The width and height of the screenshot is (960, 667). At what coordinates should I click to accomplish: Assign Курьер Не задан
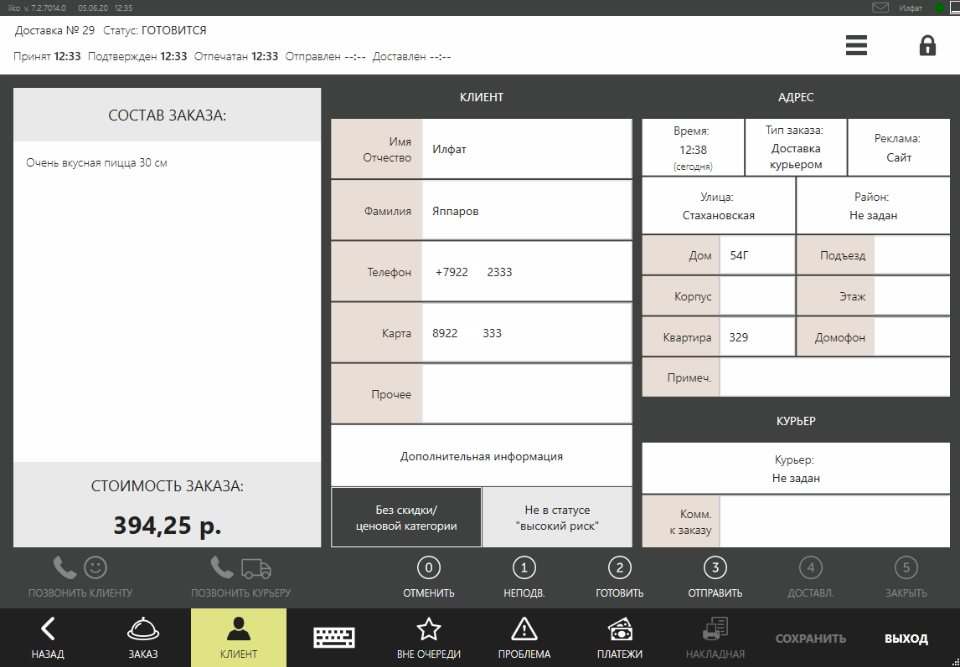tap(796, 469)
